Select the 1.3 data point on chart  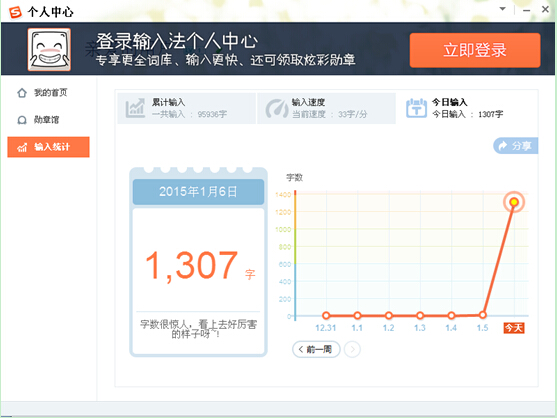[420, 315]
